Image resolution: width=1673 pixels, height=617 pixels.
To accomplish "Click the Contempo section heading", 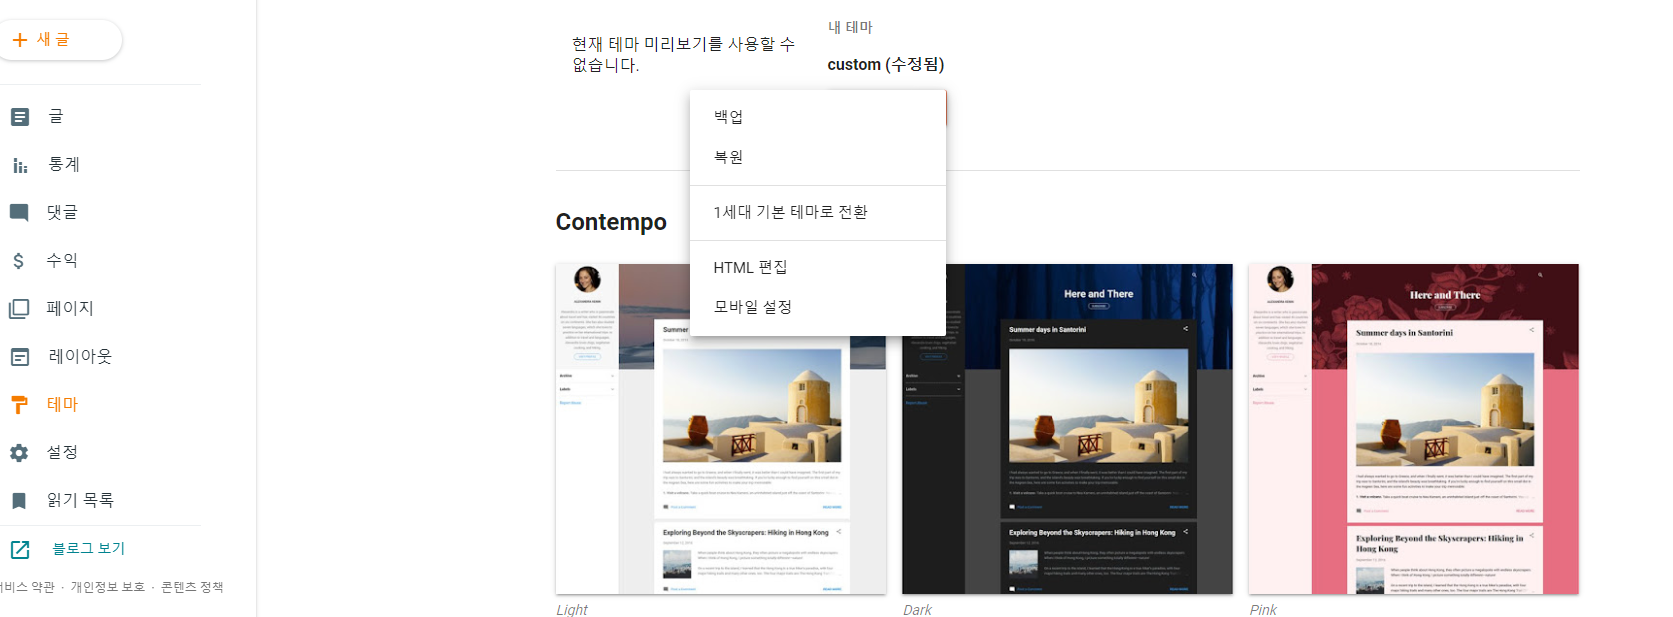I will click(611, 222).
